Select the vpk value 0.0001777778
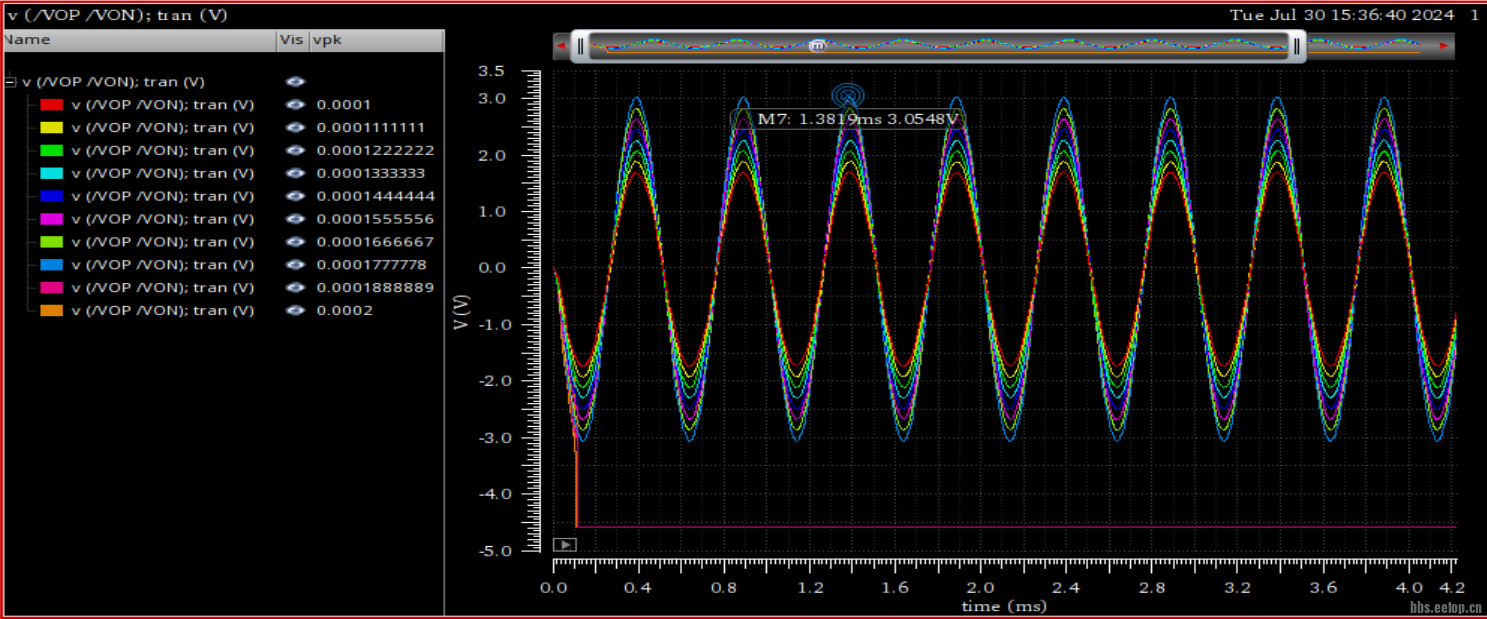1487x619 pixels. [x=371, y=265]
